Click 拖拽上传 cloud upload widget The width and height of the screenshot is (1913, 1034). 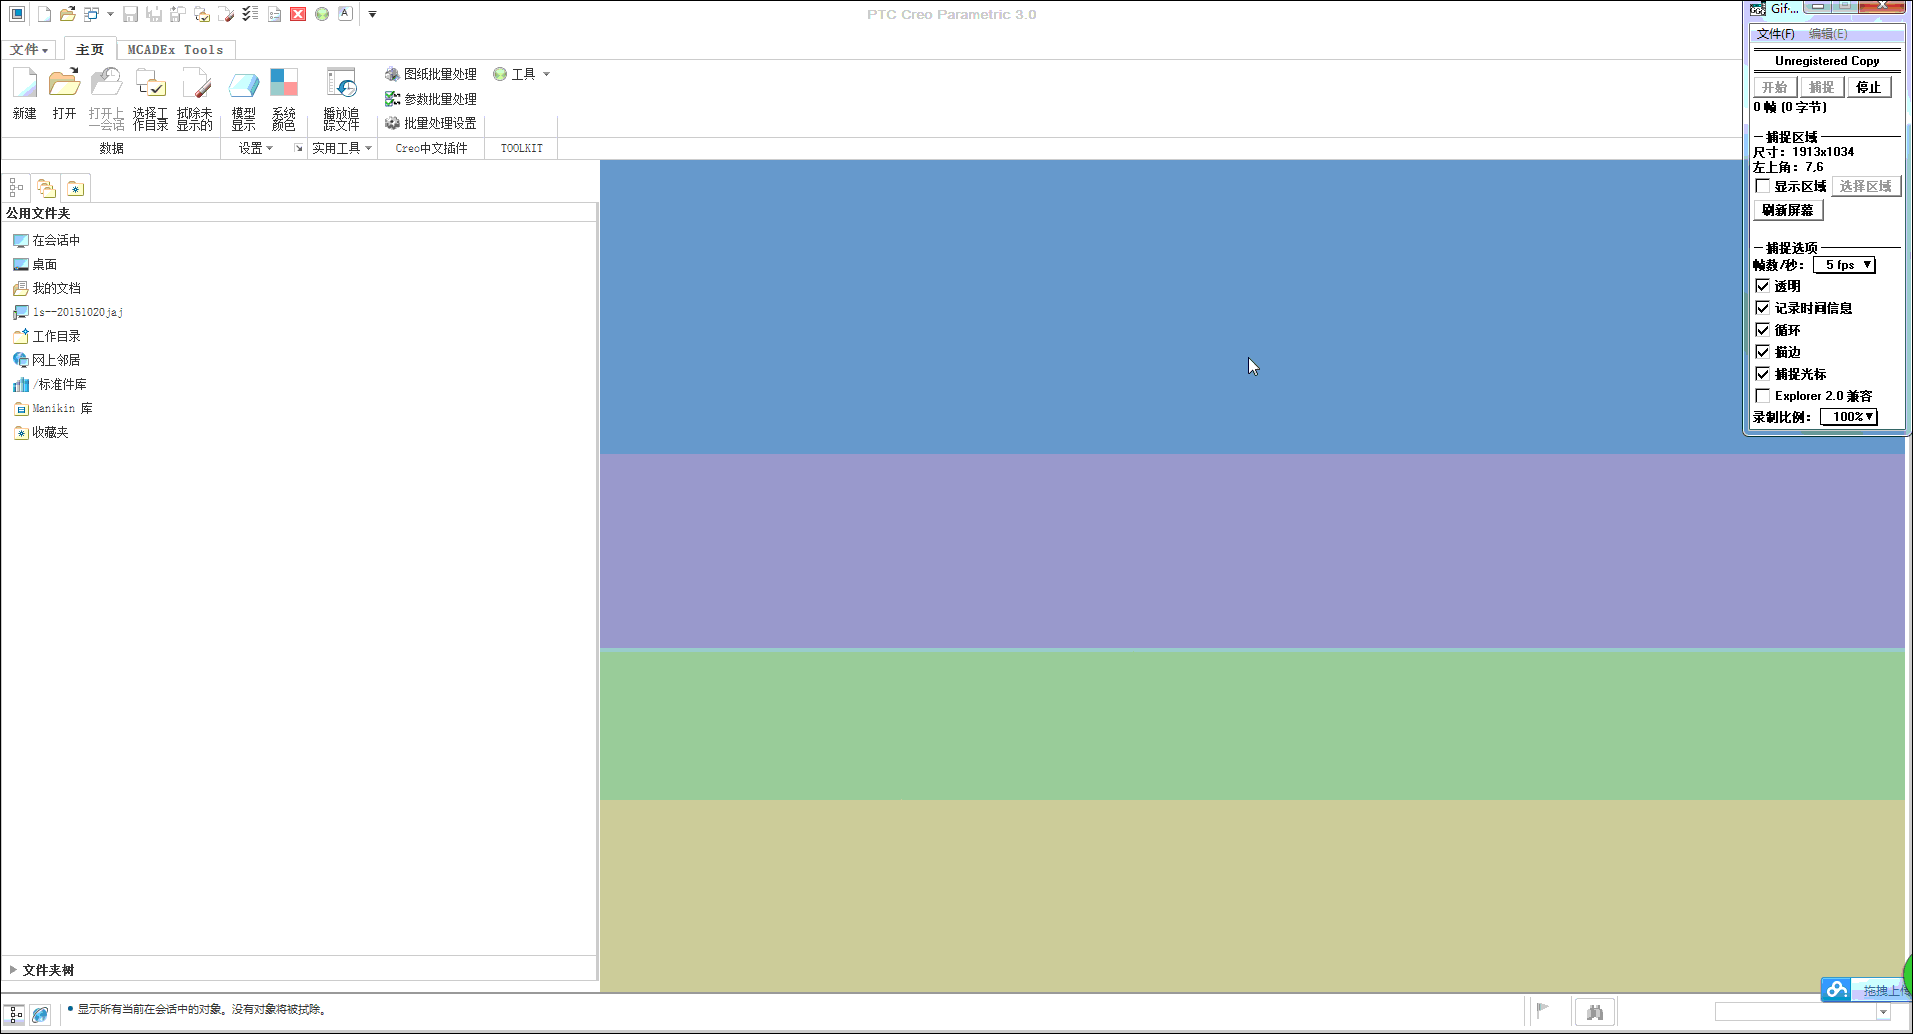pyautogui.click(x=1866, y=990)
